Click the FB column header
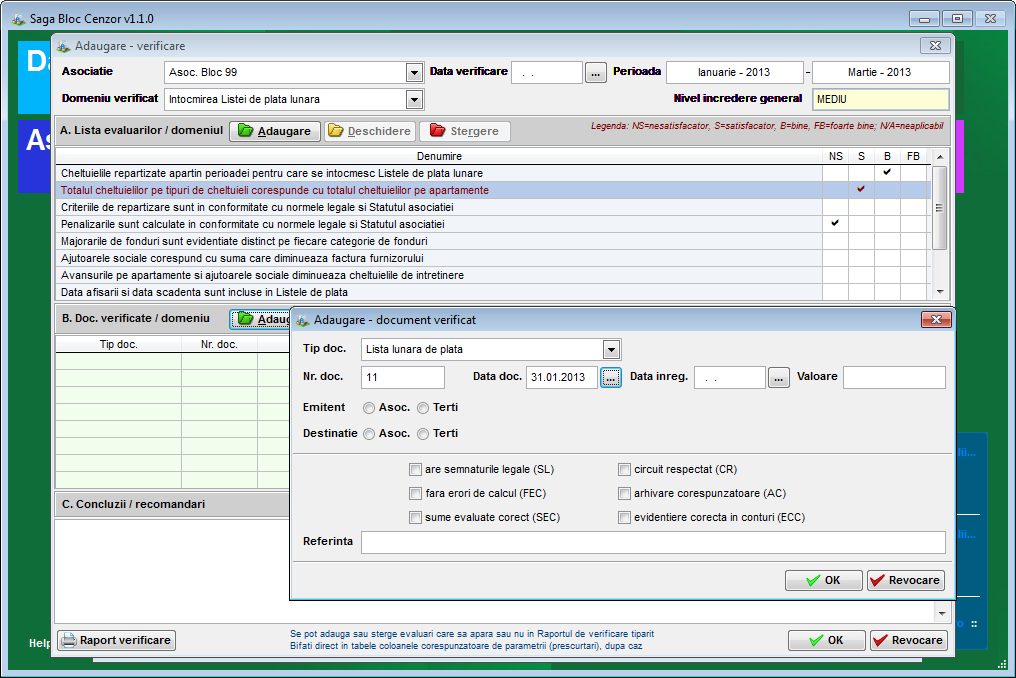The image size is (1016, 678). tap(913, 156)
